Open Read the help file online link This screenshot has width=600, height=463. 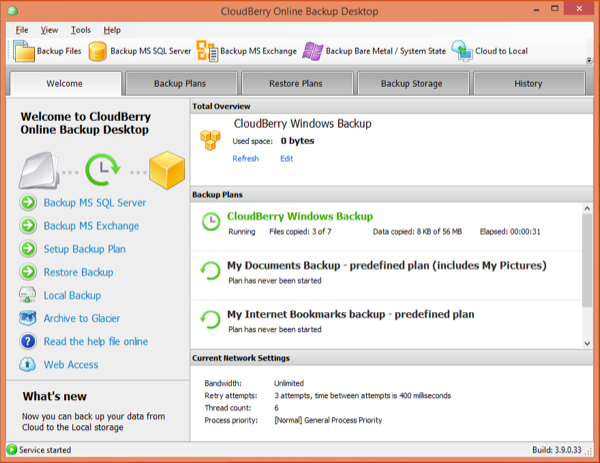tap(96, 341)
